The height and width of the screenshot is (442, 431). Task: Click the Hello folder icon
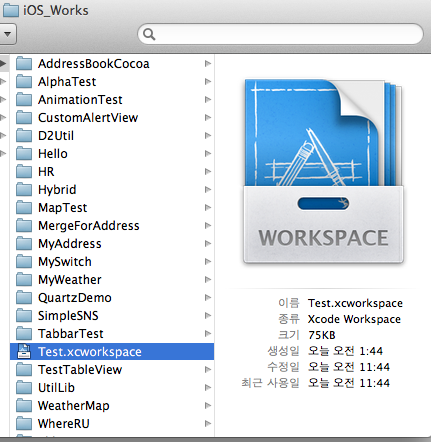24,153
